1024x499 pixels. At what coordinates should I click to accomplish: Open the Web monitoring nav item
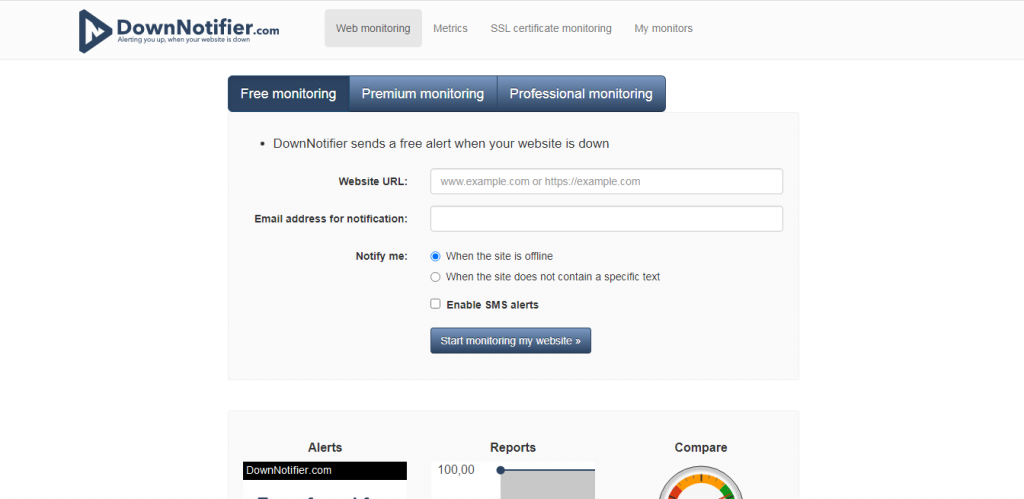373,28
